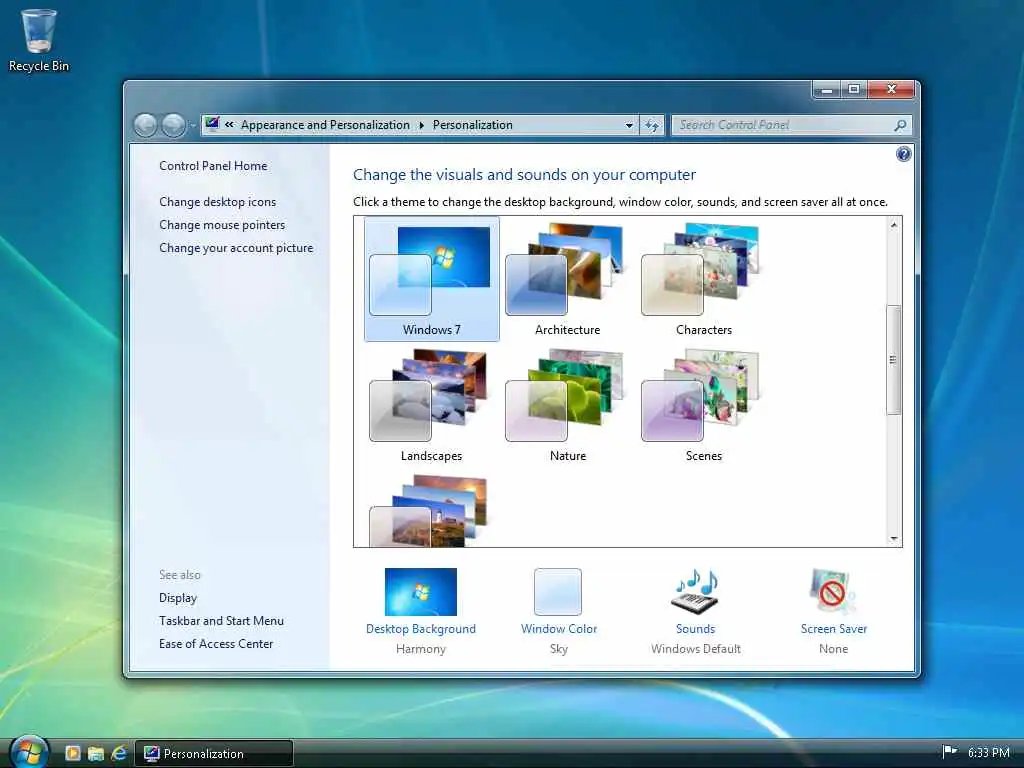
Task: Click the Sounds text link
Action: 695,629
